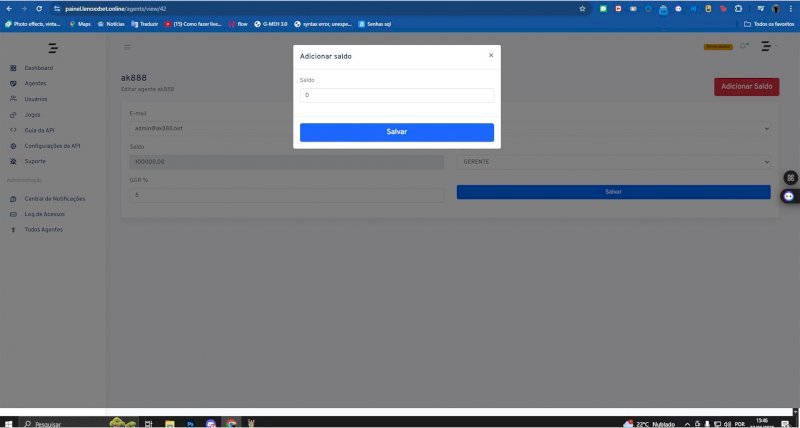Go forward in the browser
The image size is (800, 428).
pos(24,9)
